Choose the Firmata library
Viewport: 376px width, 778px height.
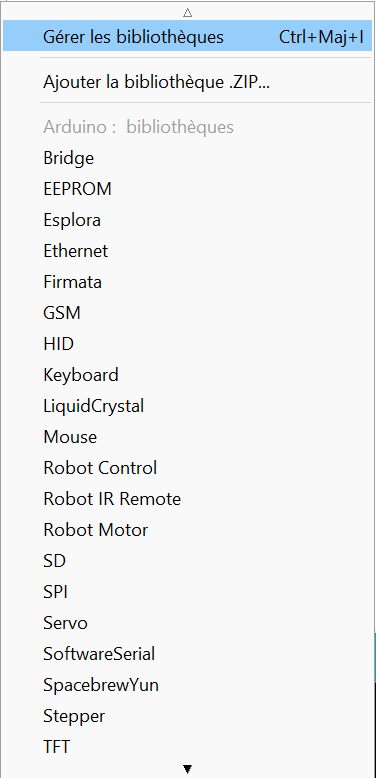coord(188,282)
